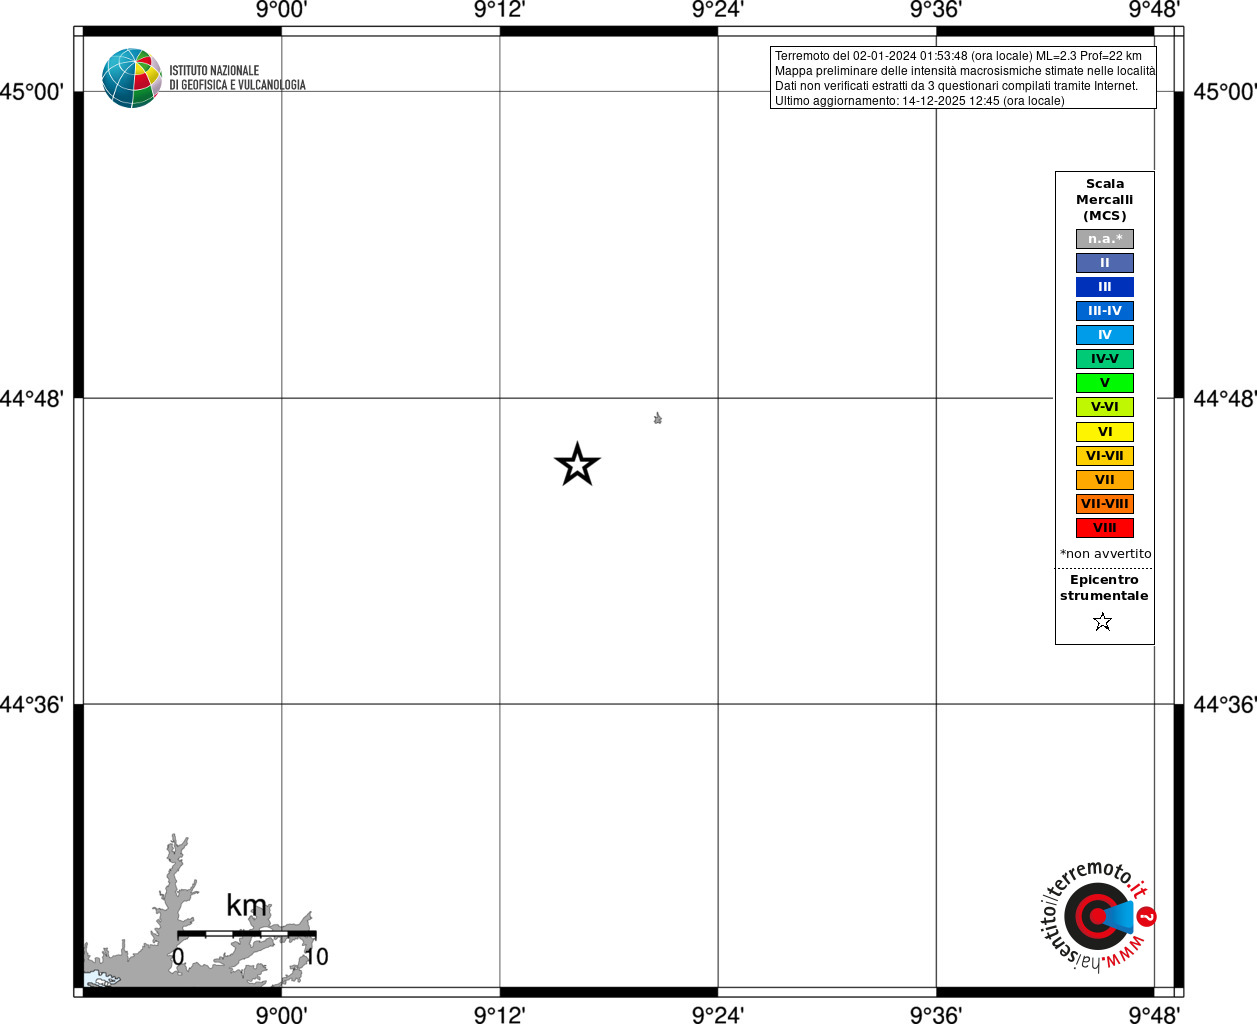Image resolution: width=1257 pixels, height=1024 pixels.
Task: Click the 'Dati non verificati' info line
Action: click(x=956, y=86)
